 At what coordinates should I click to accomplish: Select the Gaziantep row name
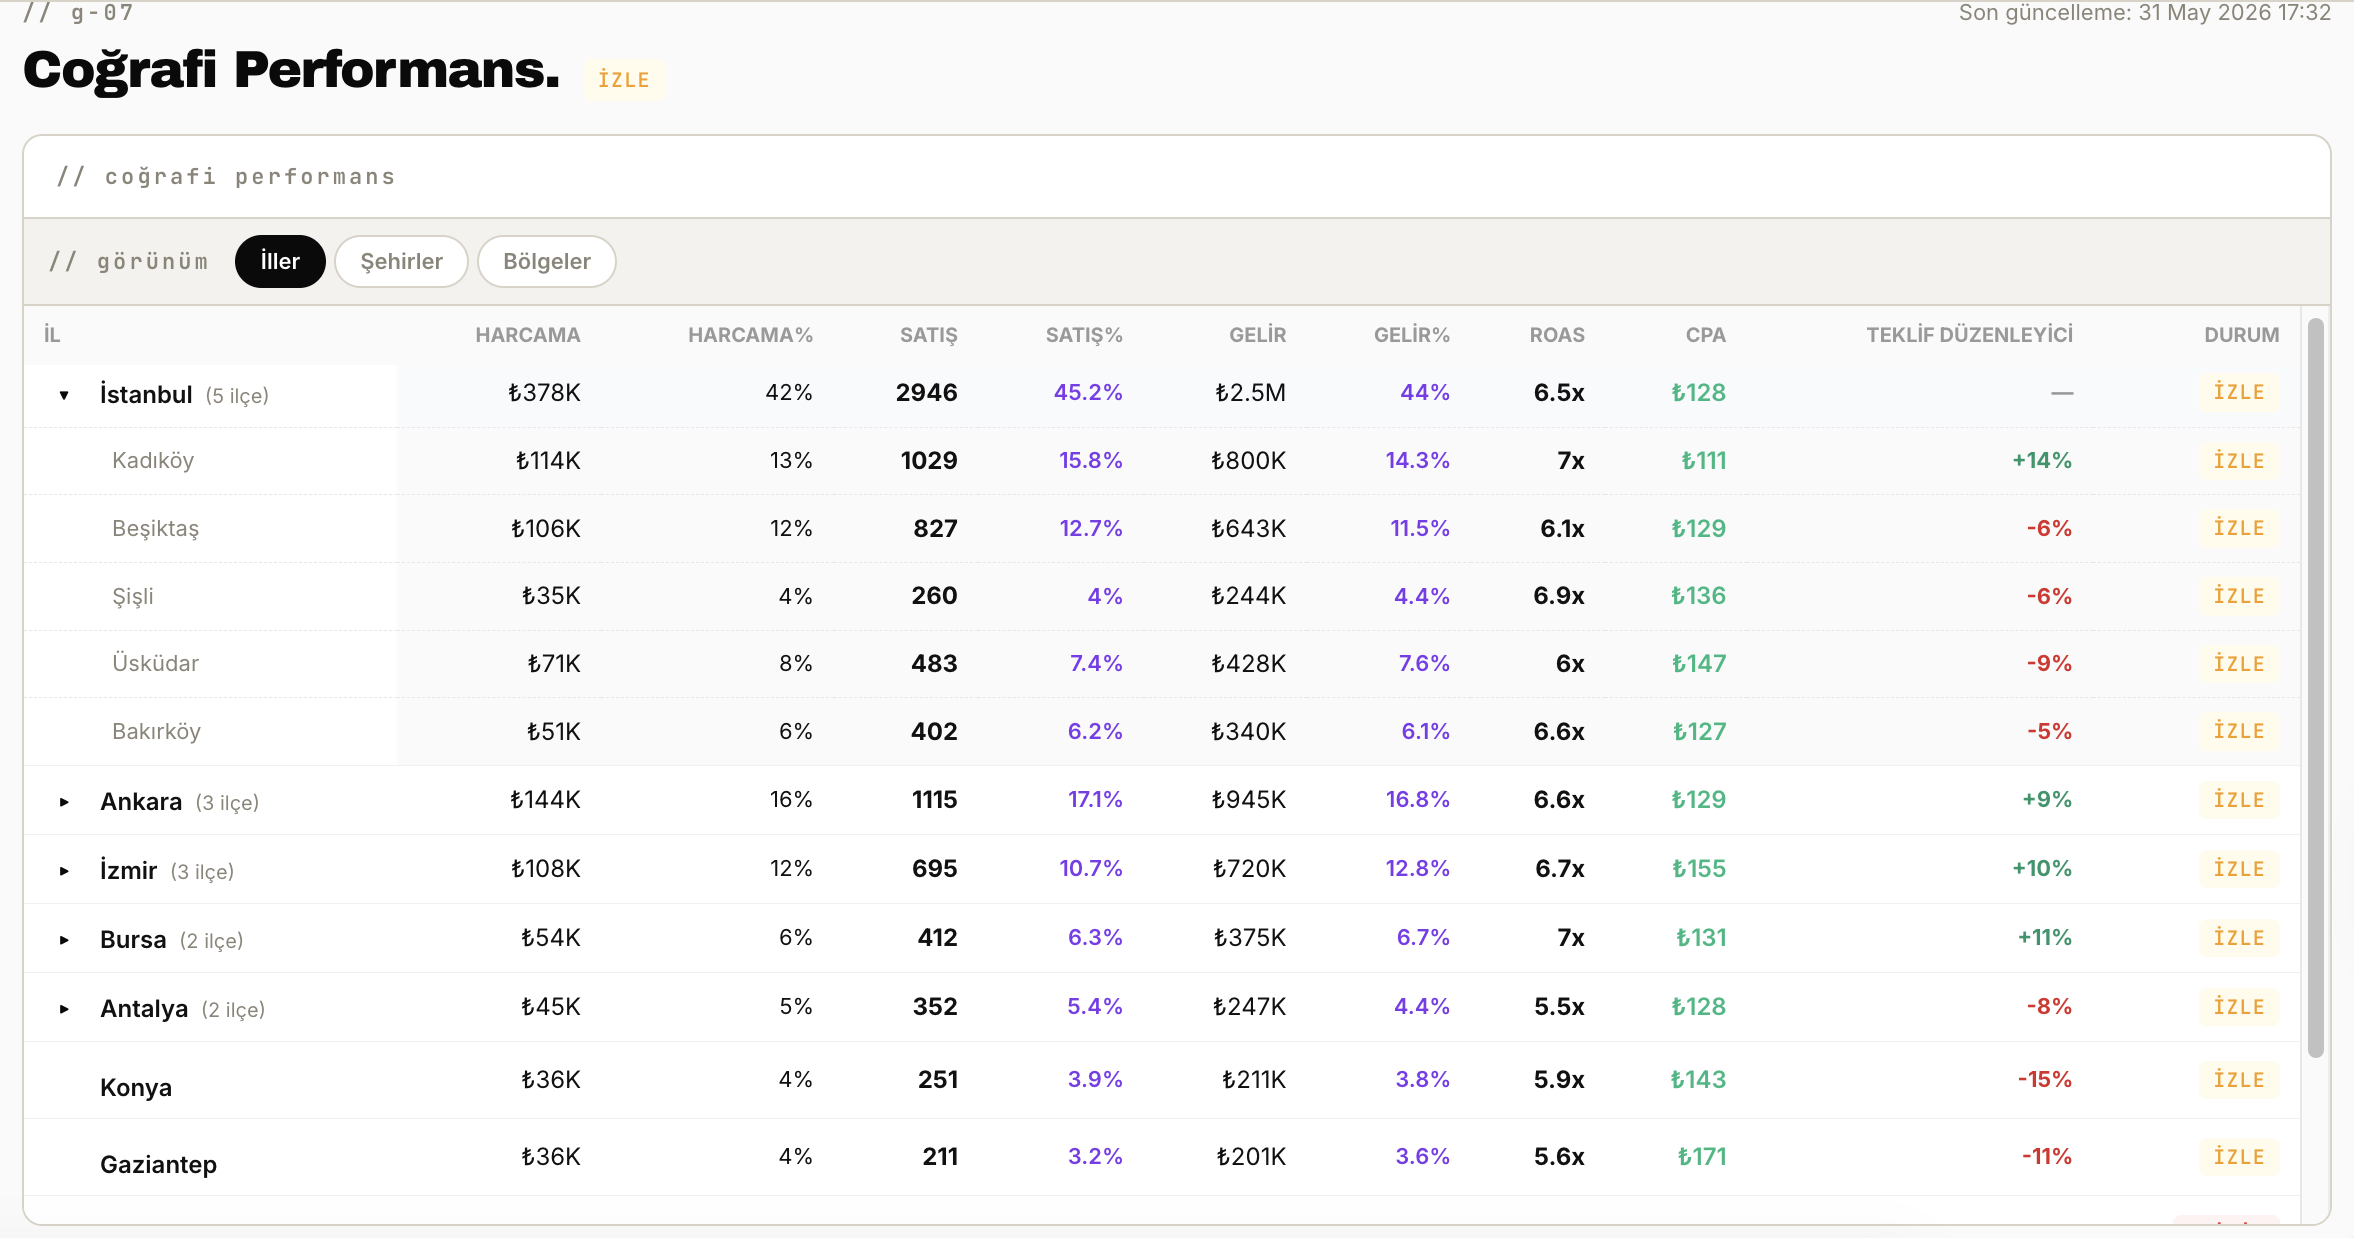coord(158,1165)
